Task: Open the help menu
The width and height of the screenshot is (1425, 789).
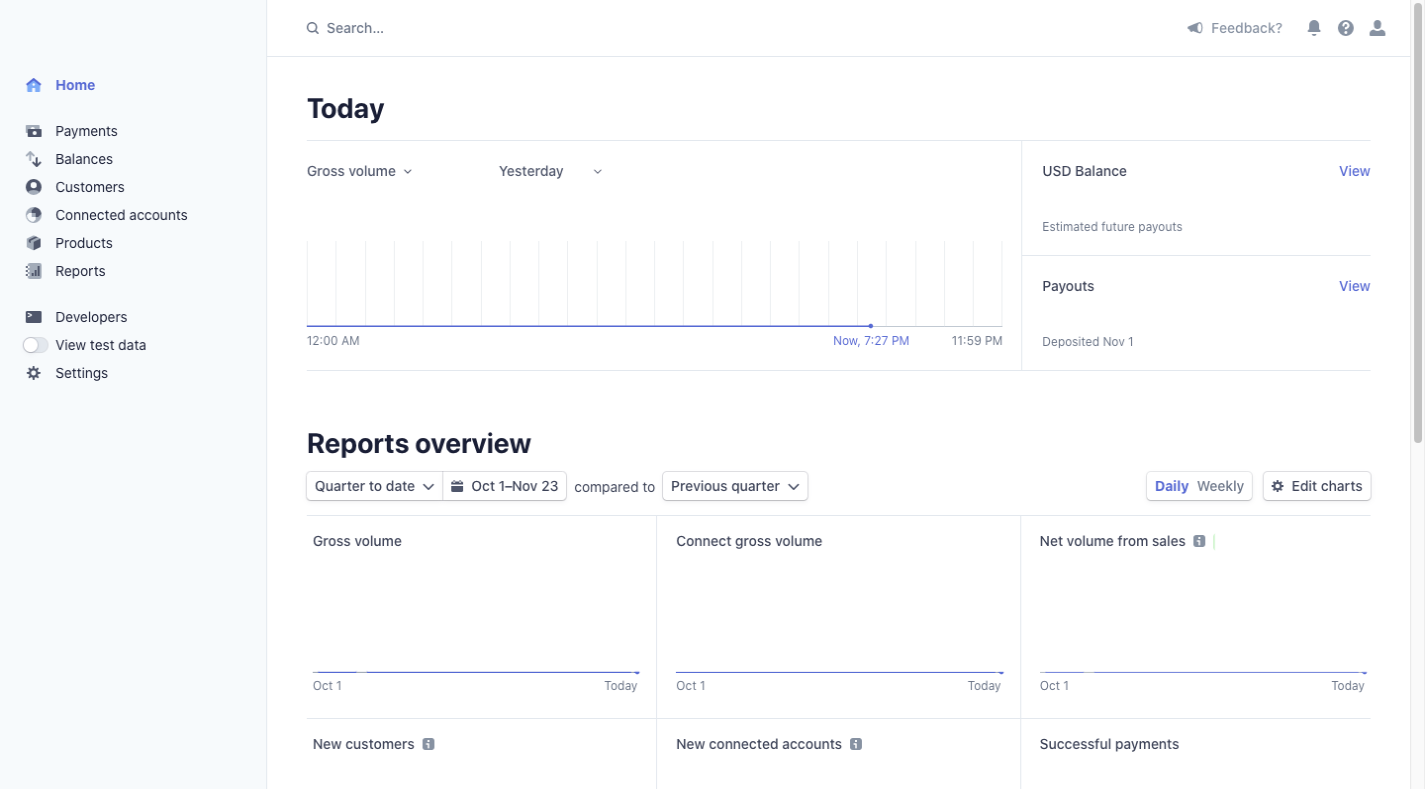Action: click(1345, 27)
